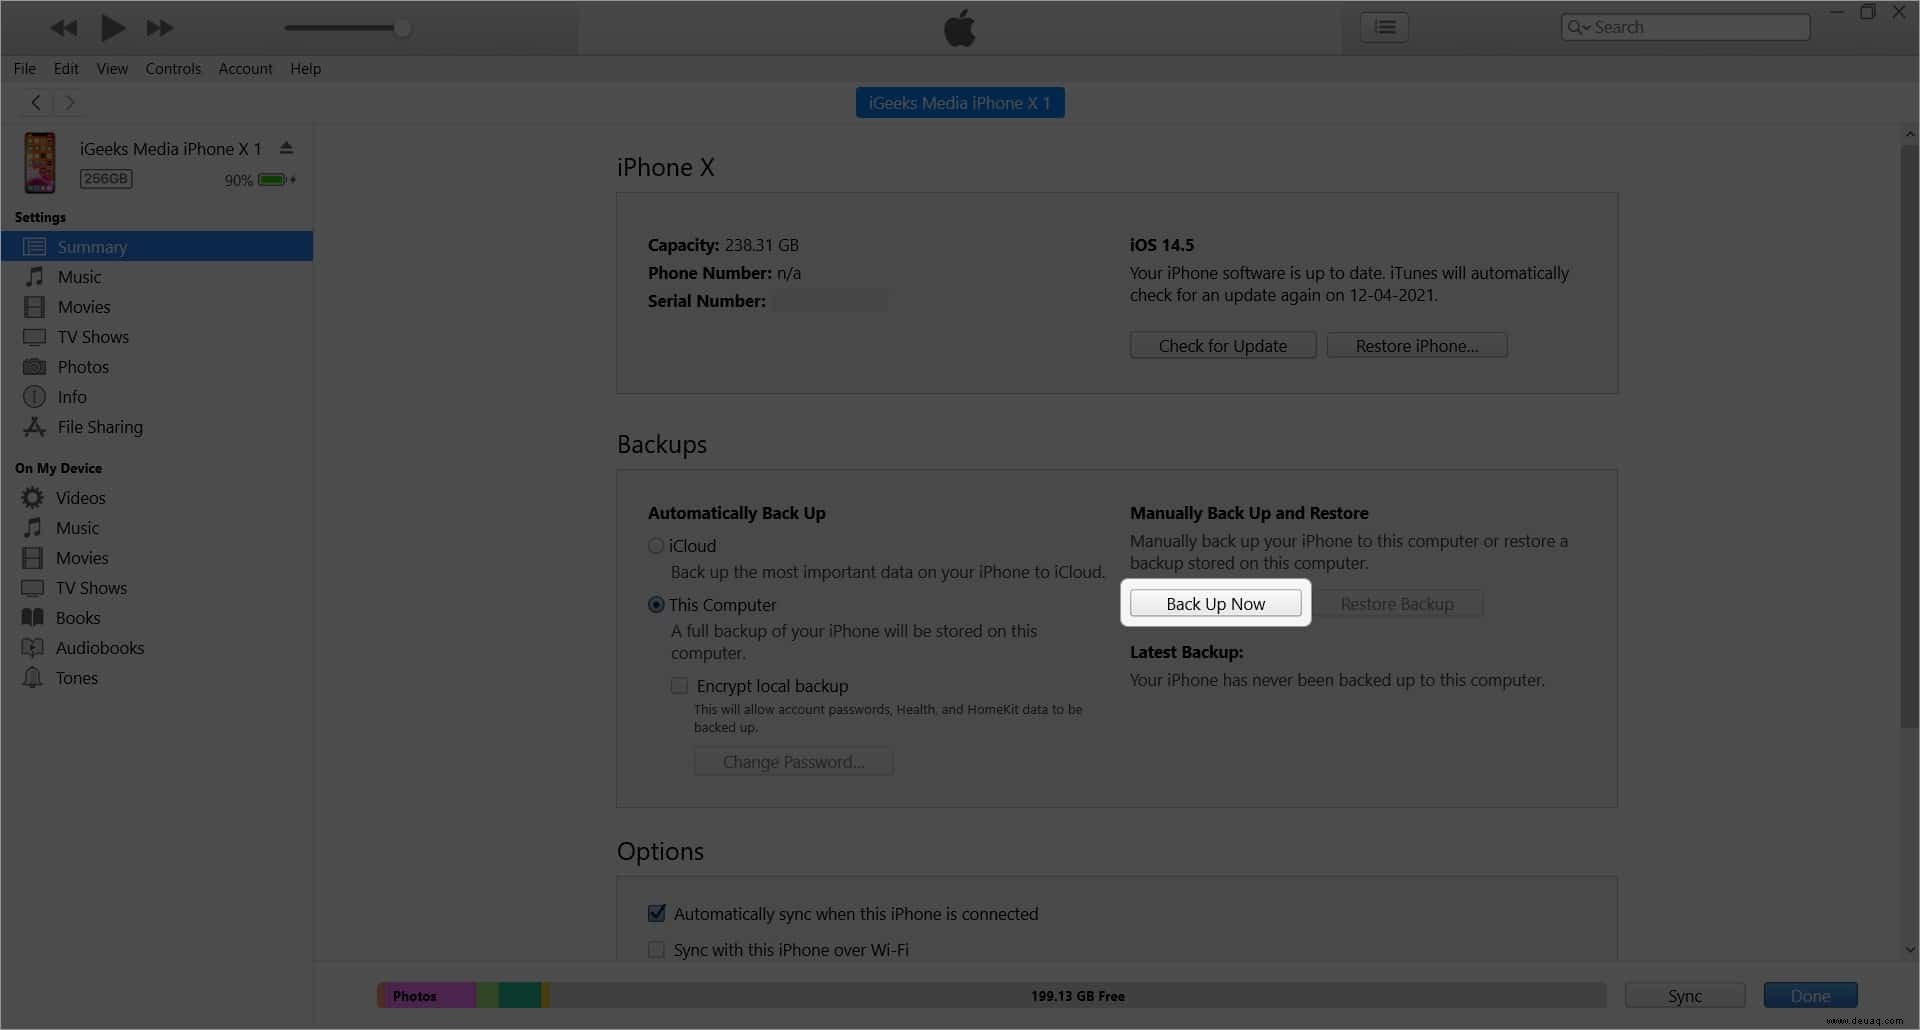
Task: Open the Controls menu
Action: click(173, 69)
